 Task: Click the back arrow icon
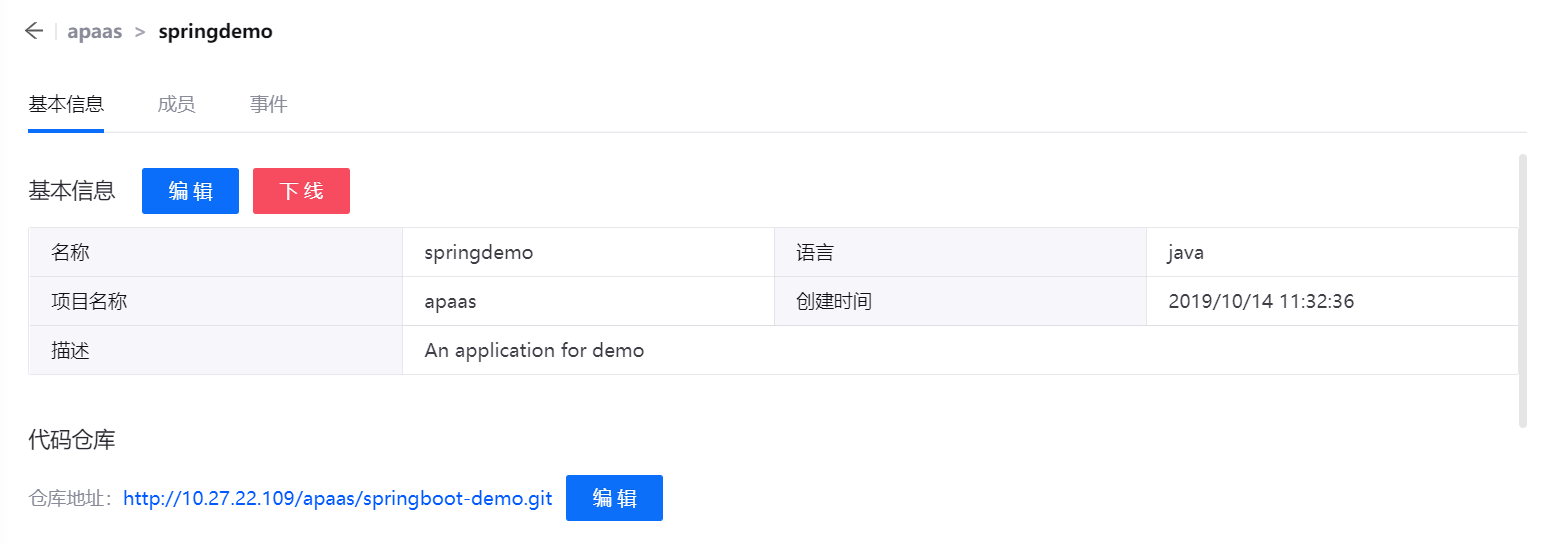click(34, 31)
